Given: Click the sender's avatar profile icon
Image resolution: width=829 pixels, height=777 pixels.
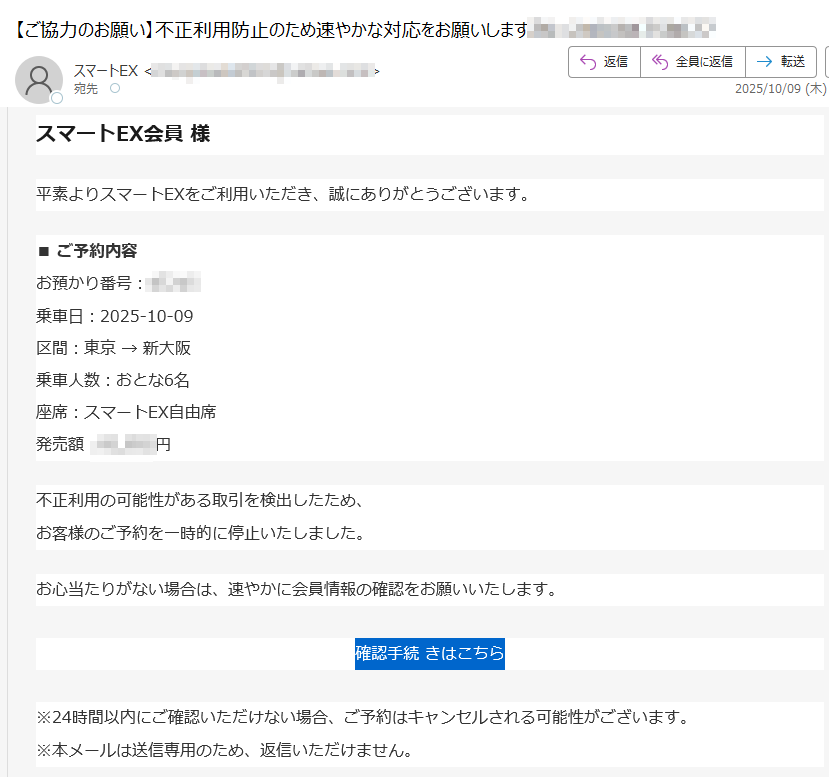Looking at the screenshot, I should (x=40, y=80).
